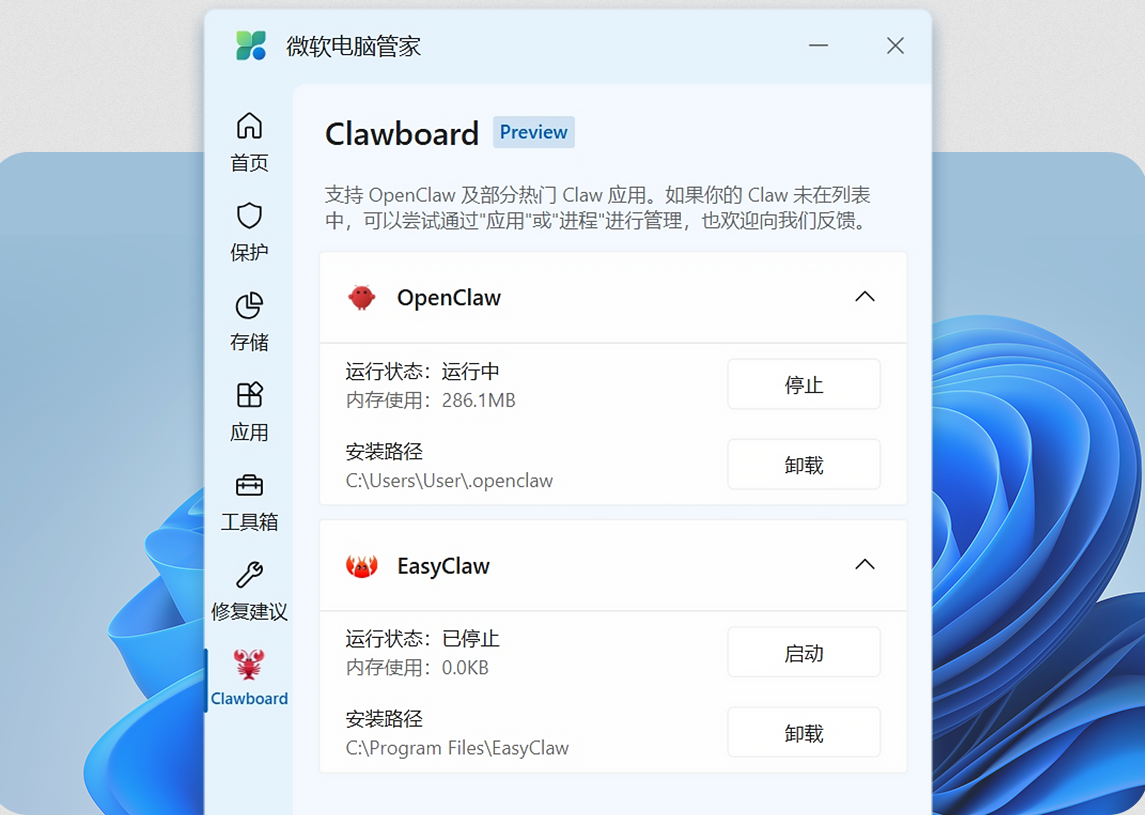The image size is (1145, 815).
Task: Click the 卸载 button under OpenClaw
Action: 803,464
